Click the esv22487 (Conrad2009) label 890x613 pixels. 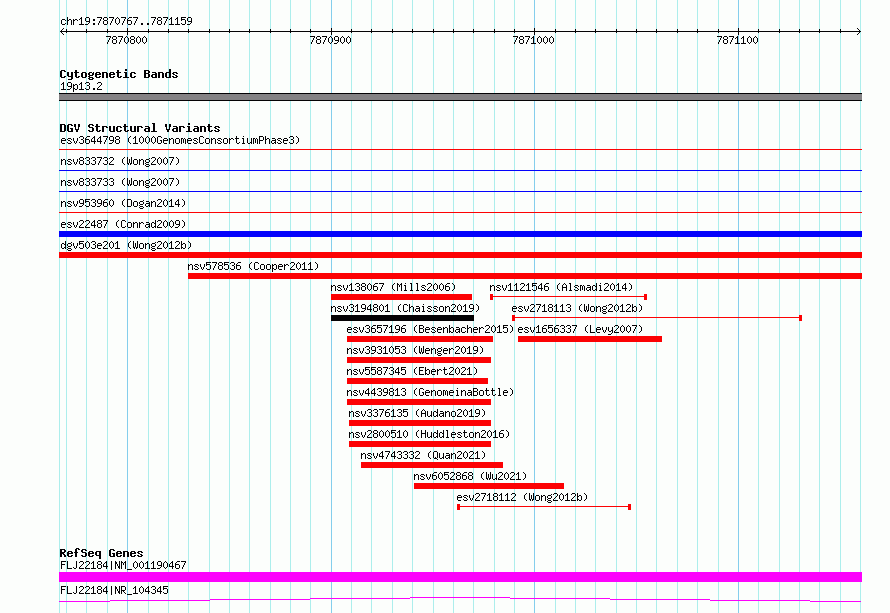pyautogui.click(x=123, y=224)
